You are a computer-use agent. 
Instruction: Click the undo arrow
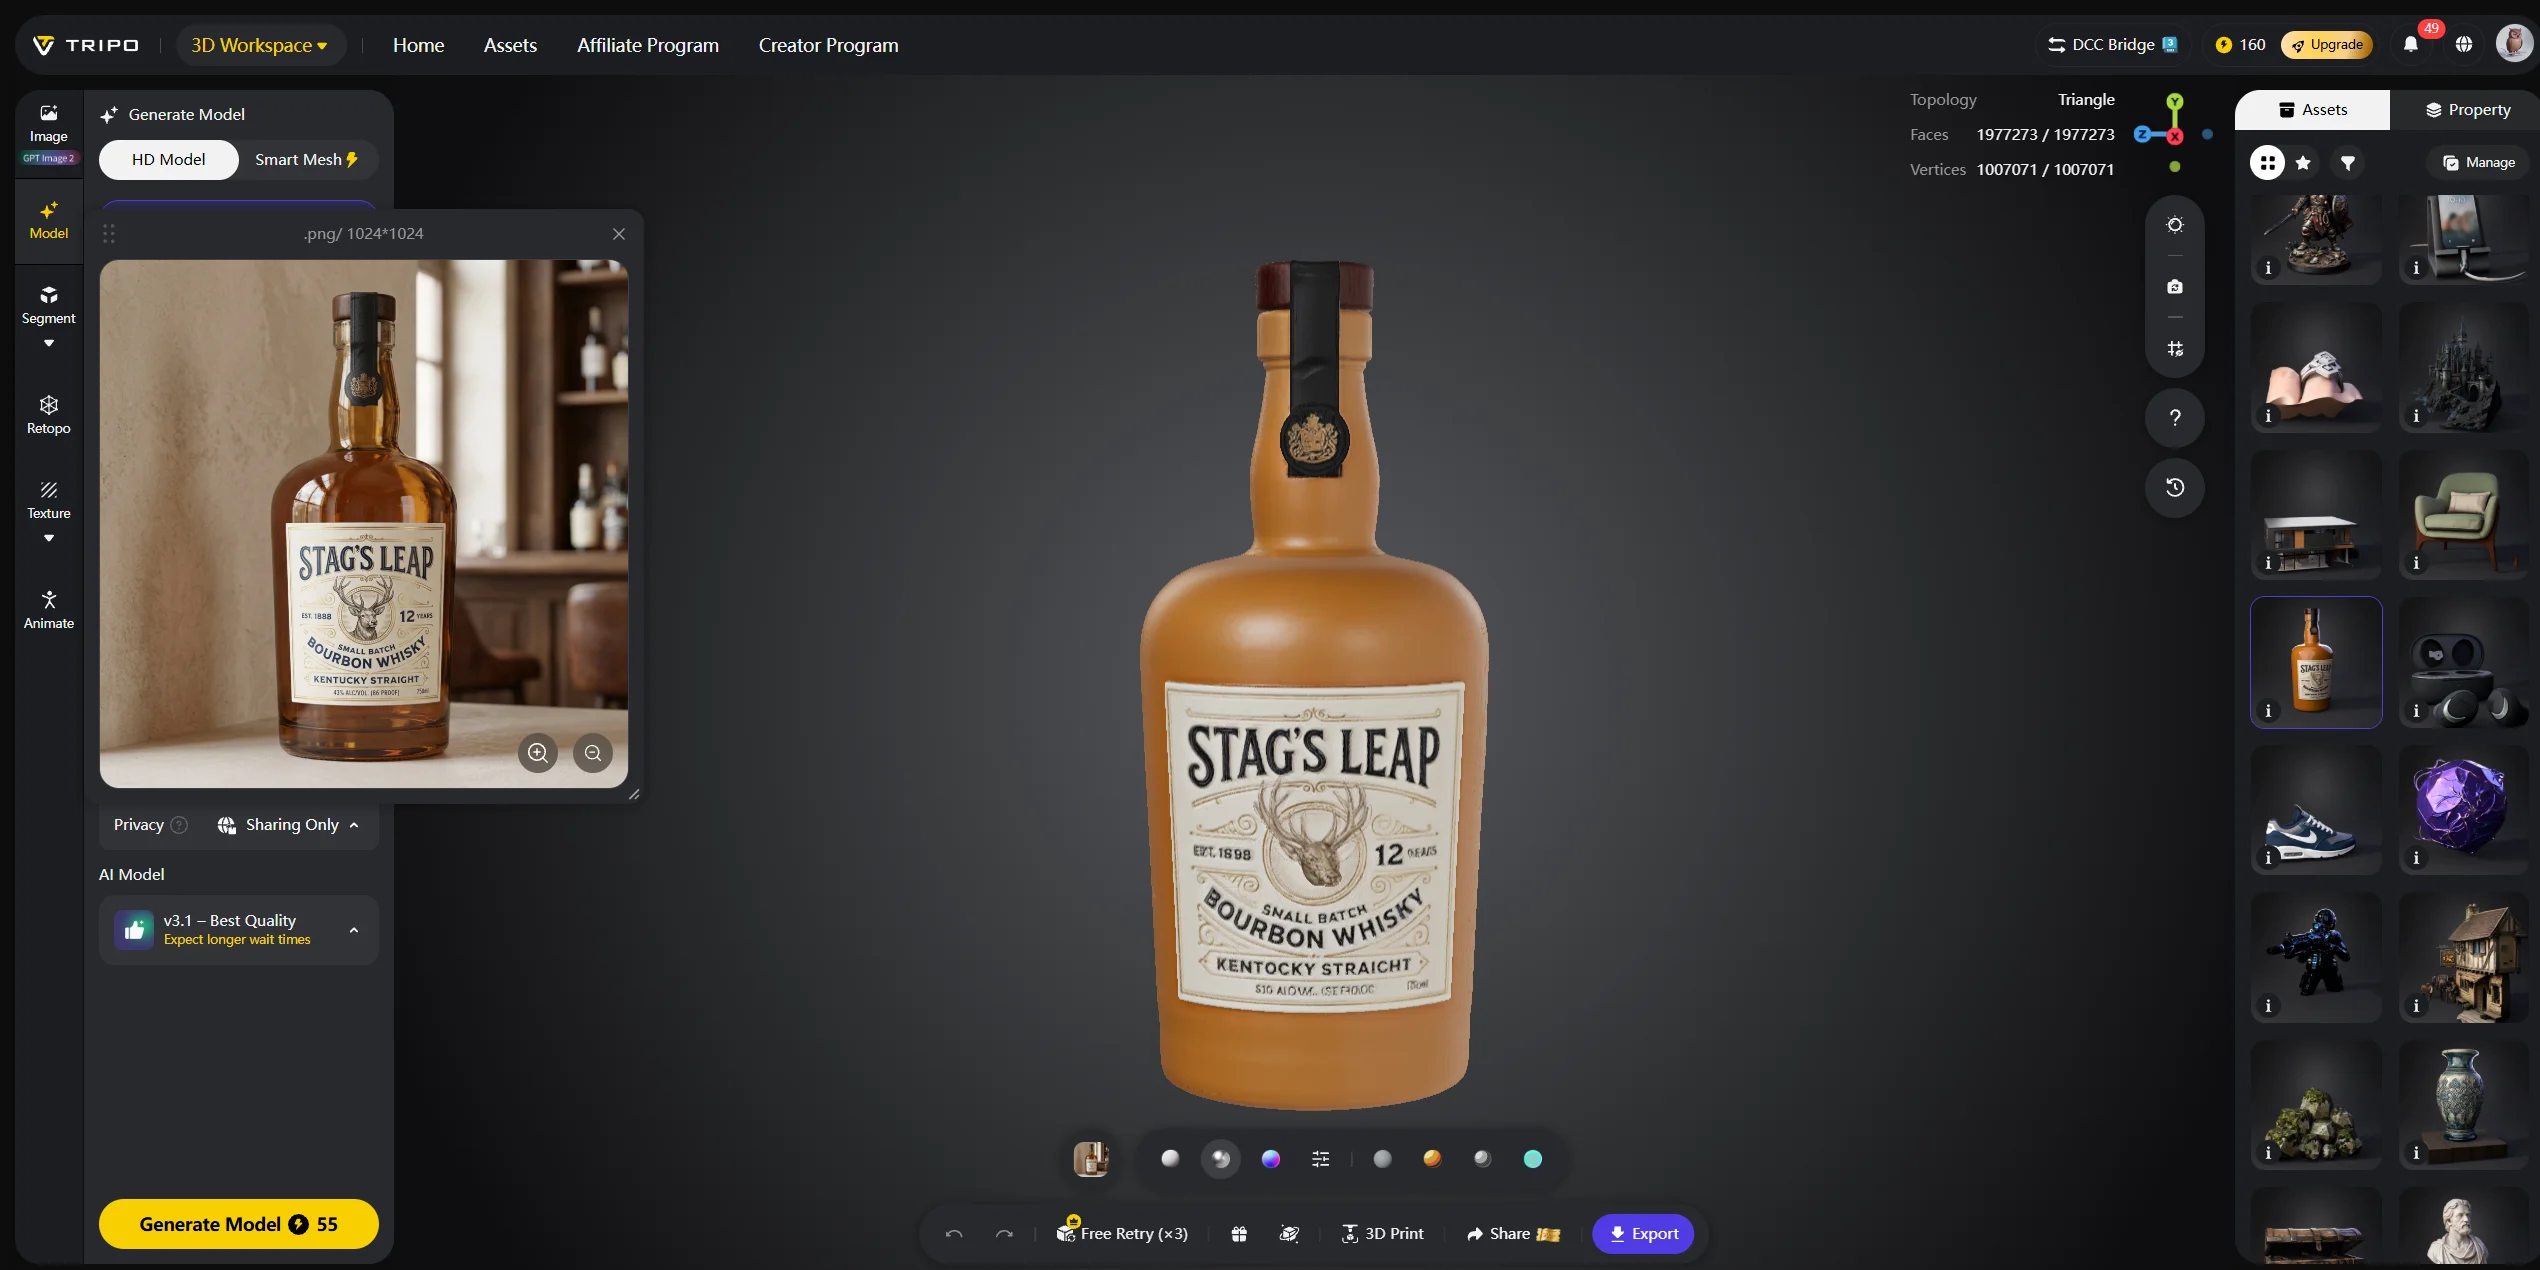tap(954, 1234)
